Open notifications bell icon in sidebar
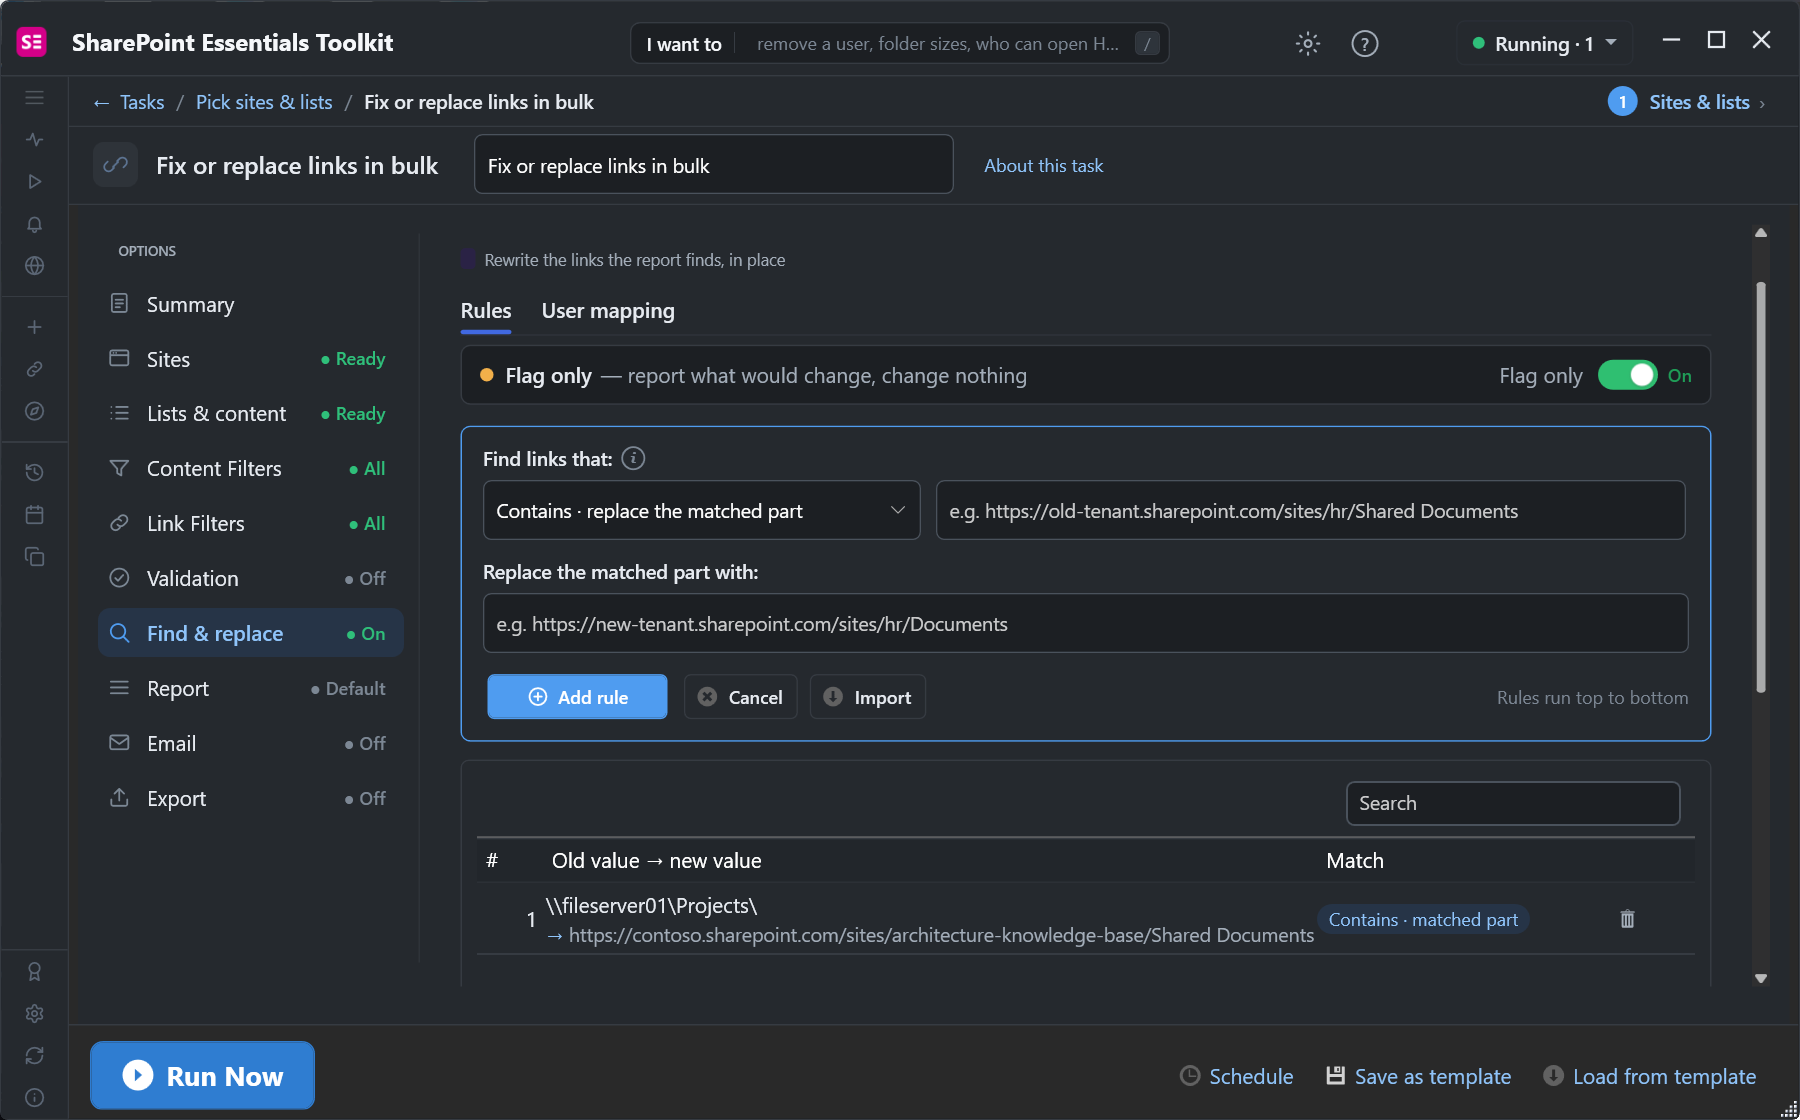The image size is (1800, 1120). point(34,224)
